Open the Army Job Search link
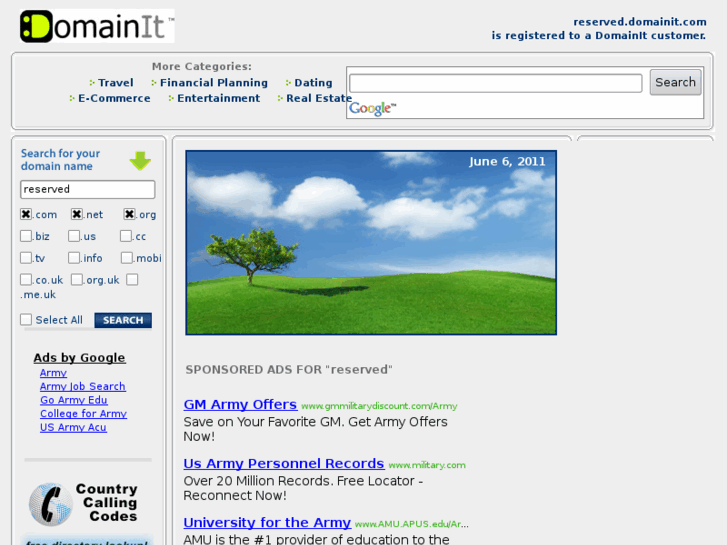Image resolution: width=727 pixels, height=545 pixels. (83, 386)
